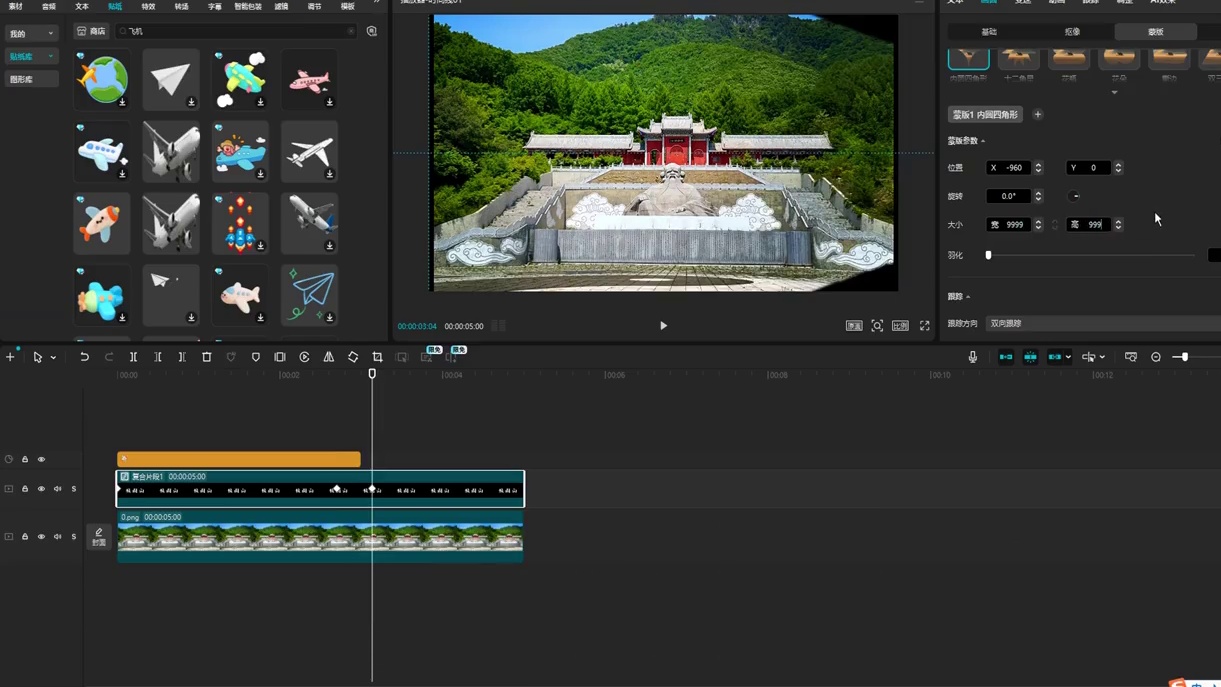The height and width of the screenshot is (687, 1221).
Task: Expand more mask shapes arrow
Action: pyautogui.click(x=1114, y=93)
